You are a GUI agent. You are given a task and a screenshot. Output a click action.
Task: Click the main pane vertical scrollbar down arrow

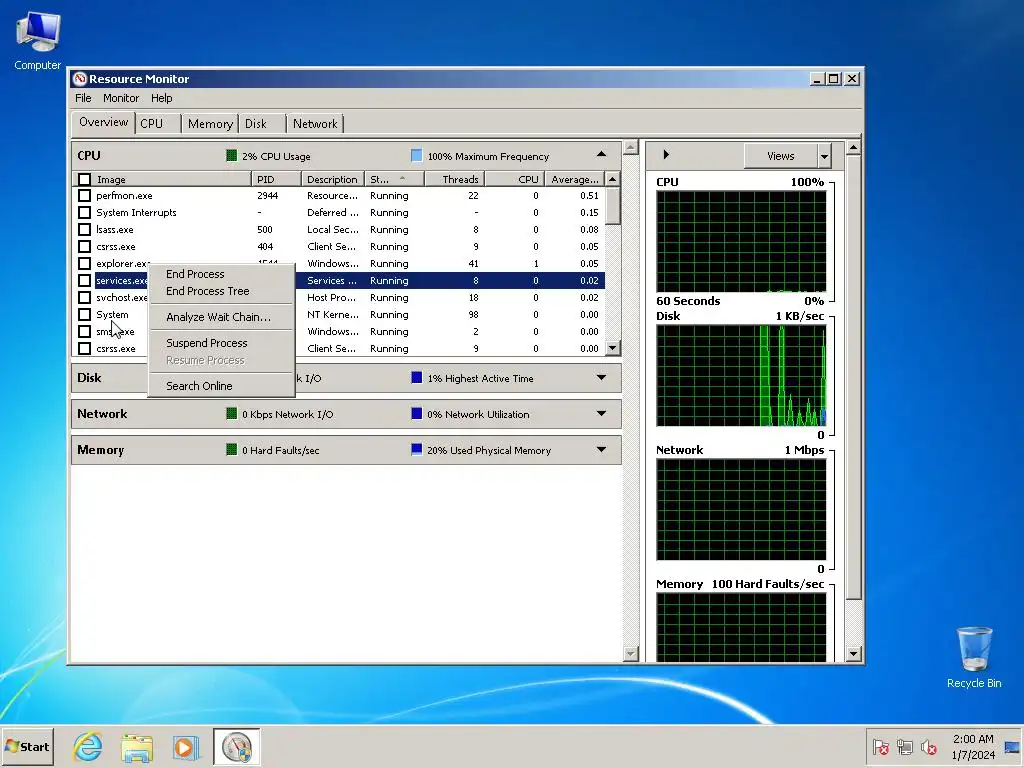630,653
